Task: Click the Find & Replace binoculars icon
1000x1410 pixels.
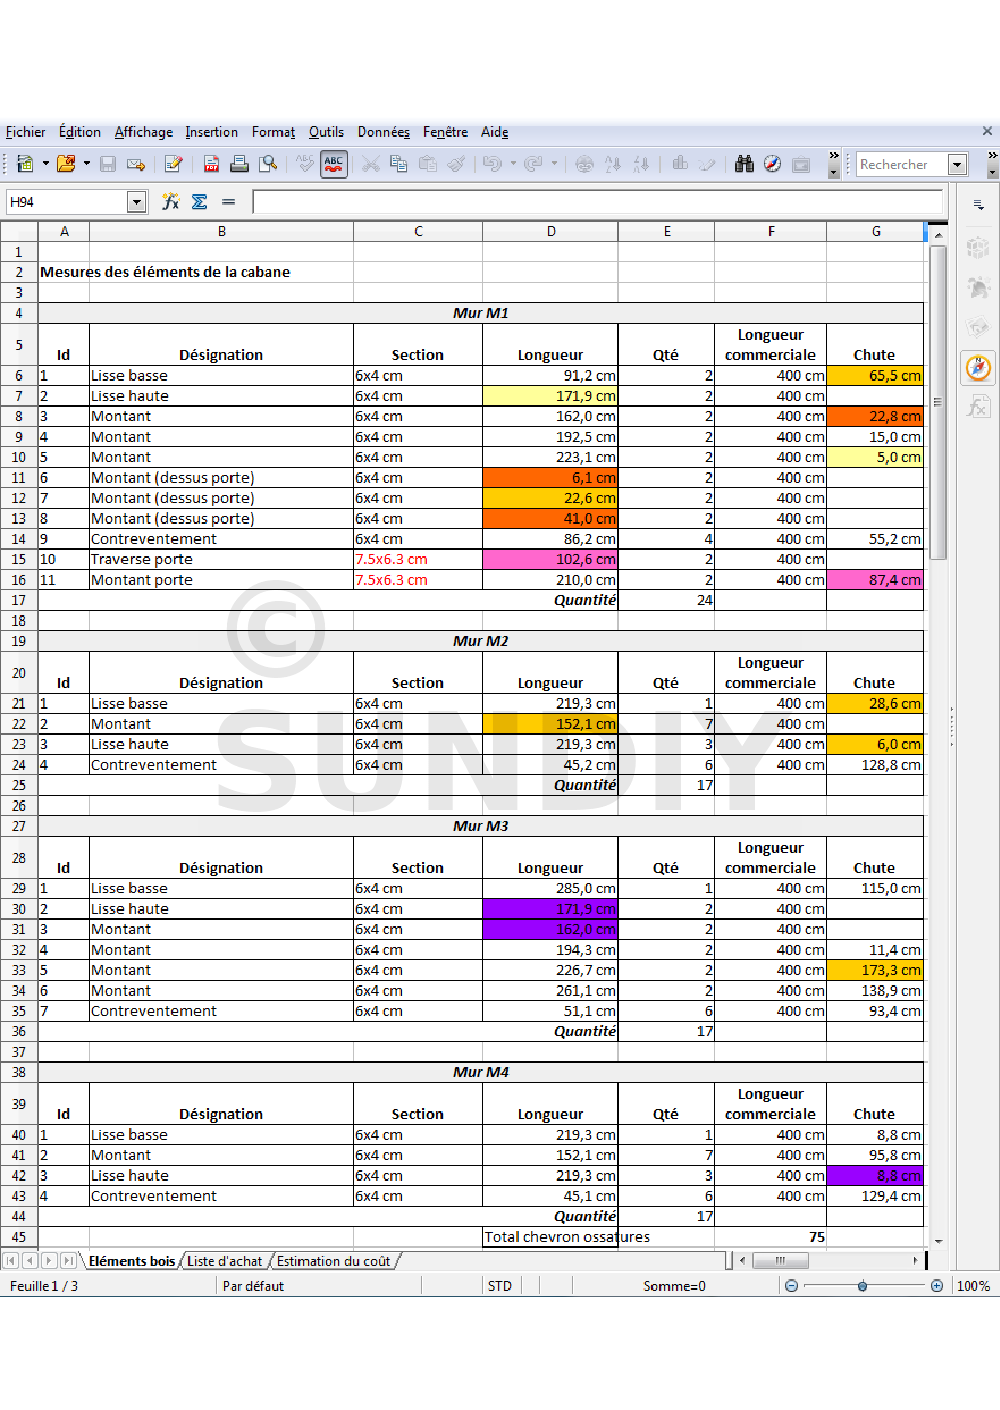Action: (x=744, y=164)
